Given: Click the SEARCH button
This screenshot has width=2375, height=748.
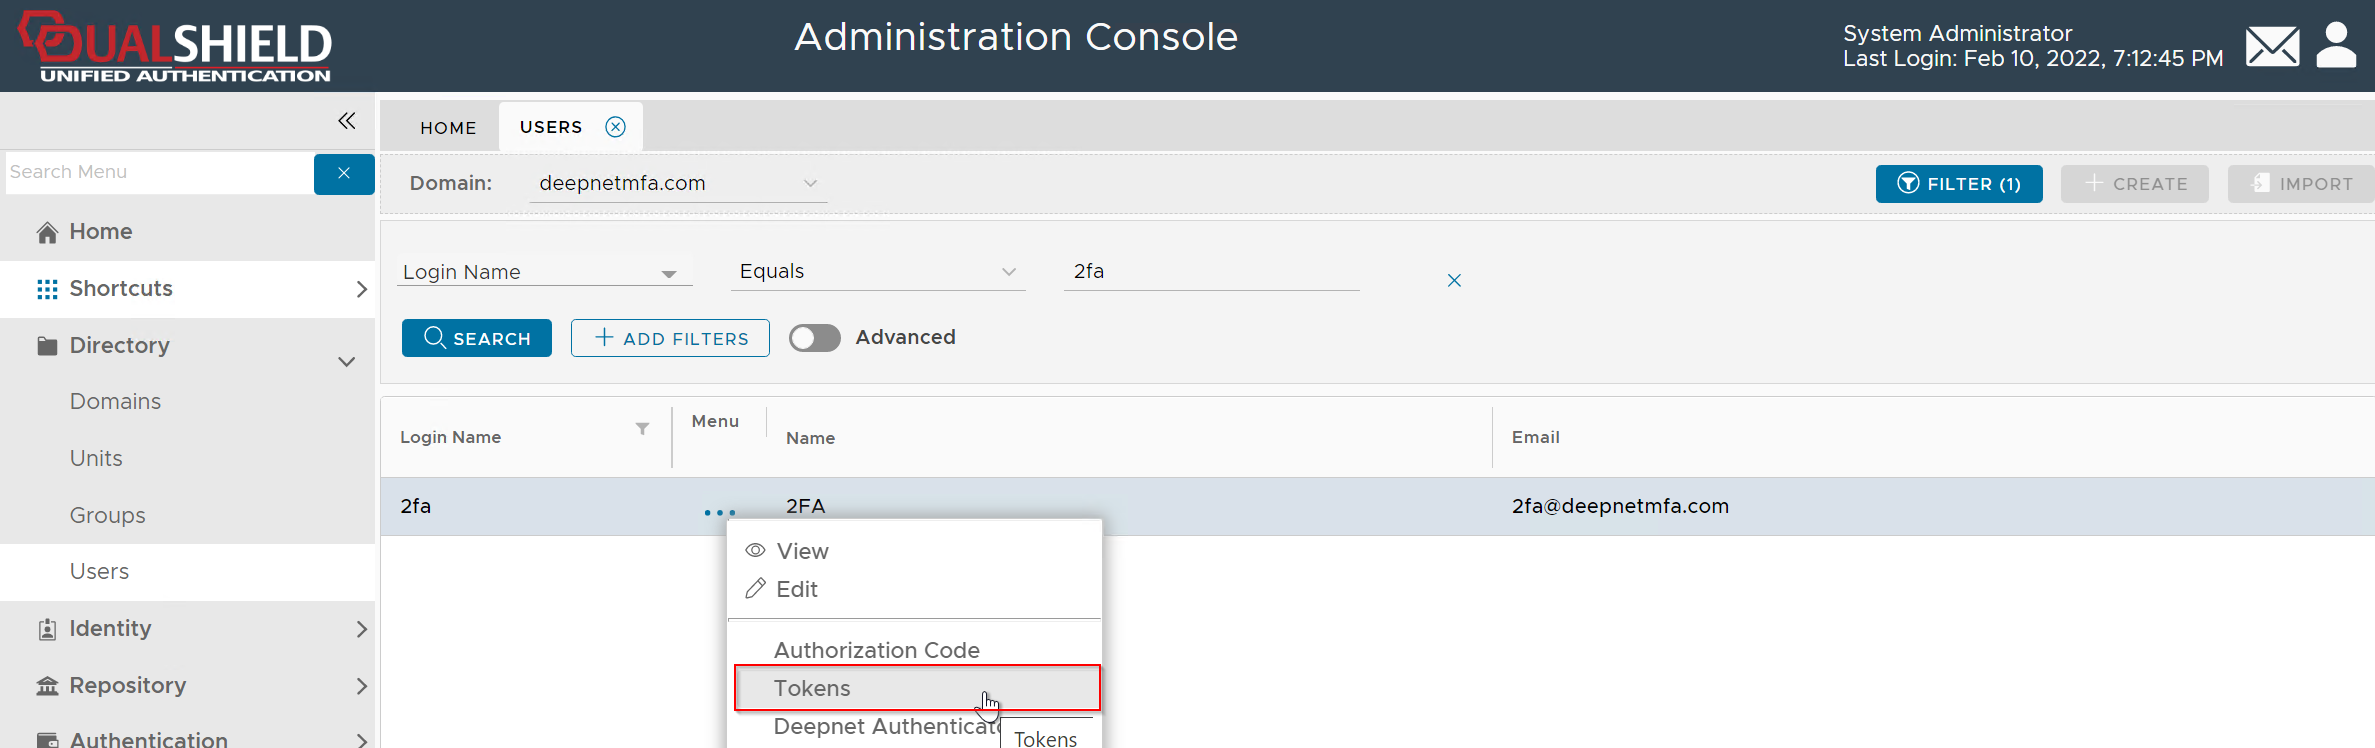Looking at the screenshot, I should tap(477, 339).
